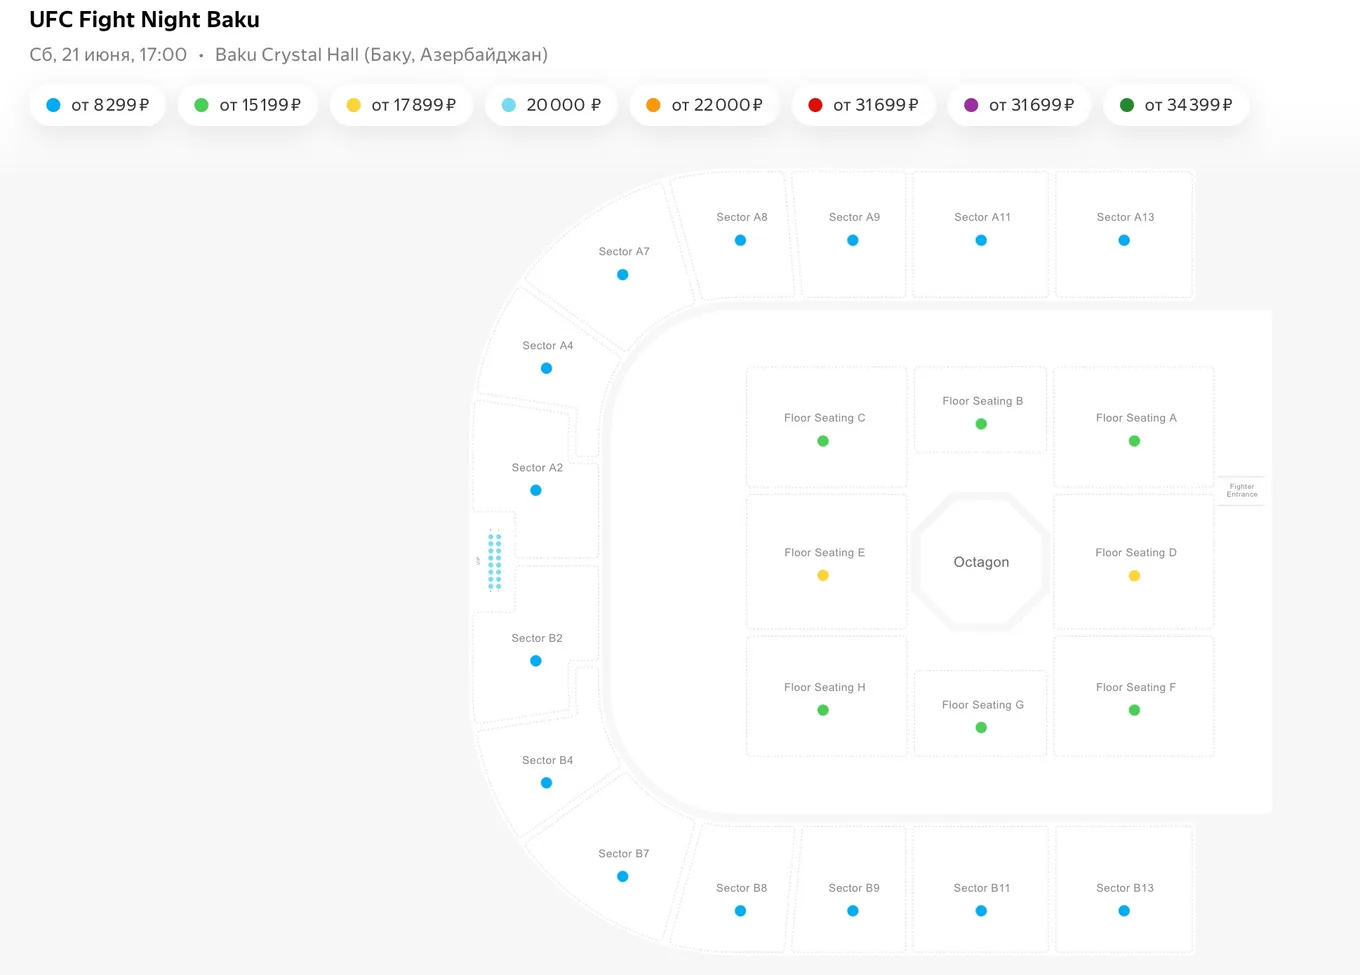Select Floor Seating G green marker
Viewport: 1360px width, 975px height.
(981, 728)
